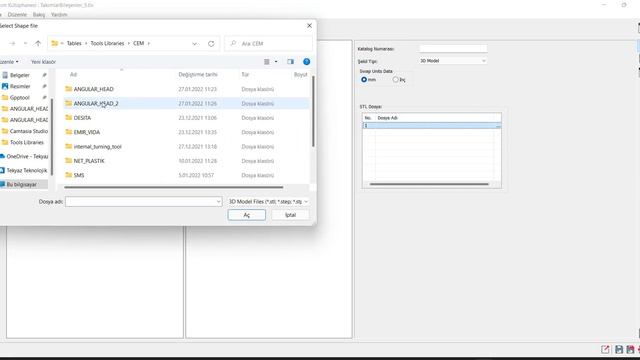The height and width of the screenshot is (360, 640).
Task: Select Tools Libraries in the breadcrumb path
Action: coord(107,43)
